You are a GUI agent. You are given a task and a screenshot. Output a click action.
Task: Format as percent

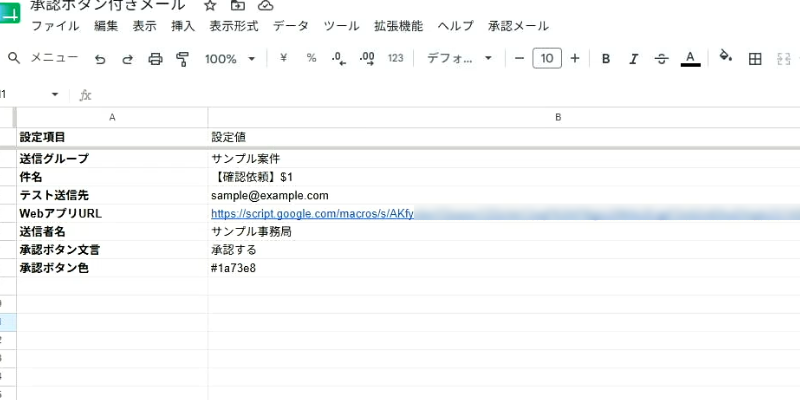coord(311,58)
